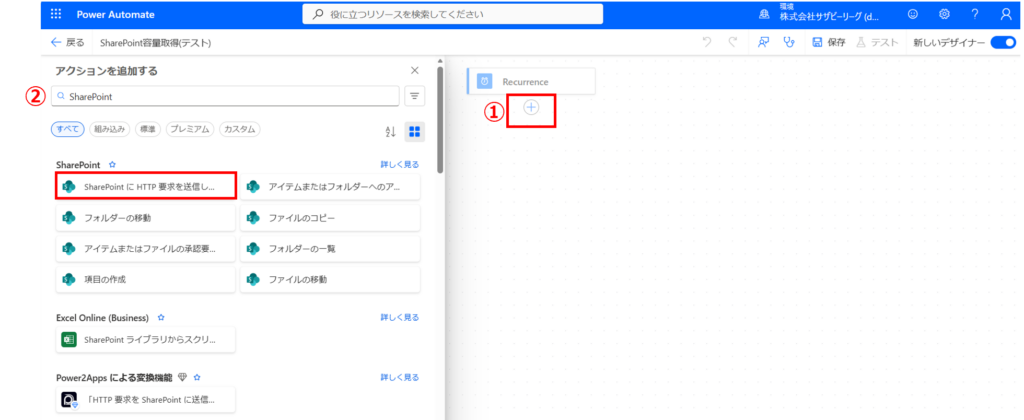Open the filter options next to search

point(415,96)
